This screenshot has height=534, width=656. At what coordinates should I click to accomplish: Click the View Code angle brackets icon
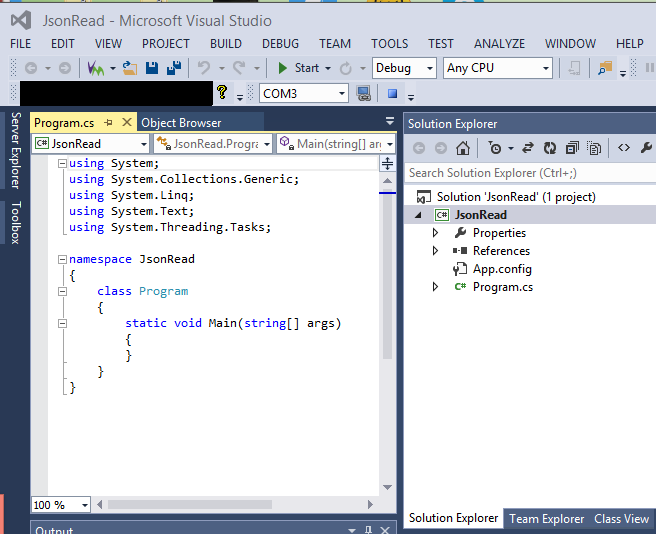pyautogui.click(x=624, y=148)
